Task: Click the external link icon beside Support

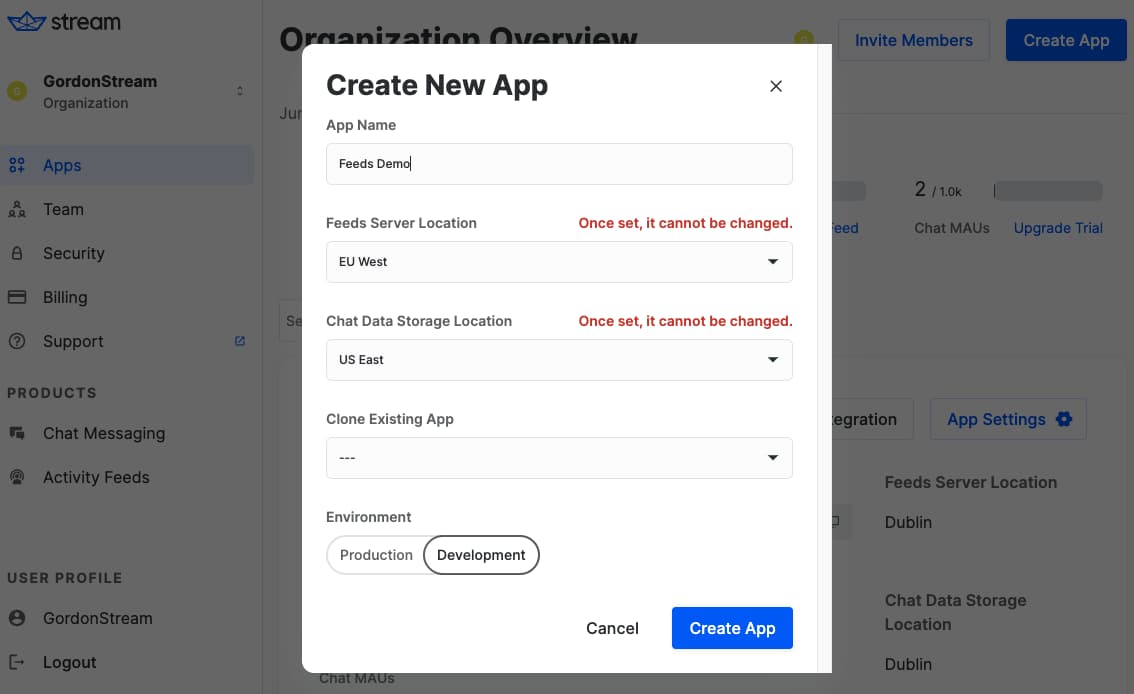Action: pos(240,340)
